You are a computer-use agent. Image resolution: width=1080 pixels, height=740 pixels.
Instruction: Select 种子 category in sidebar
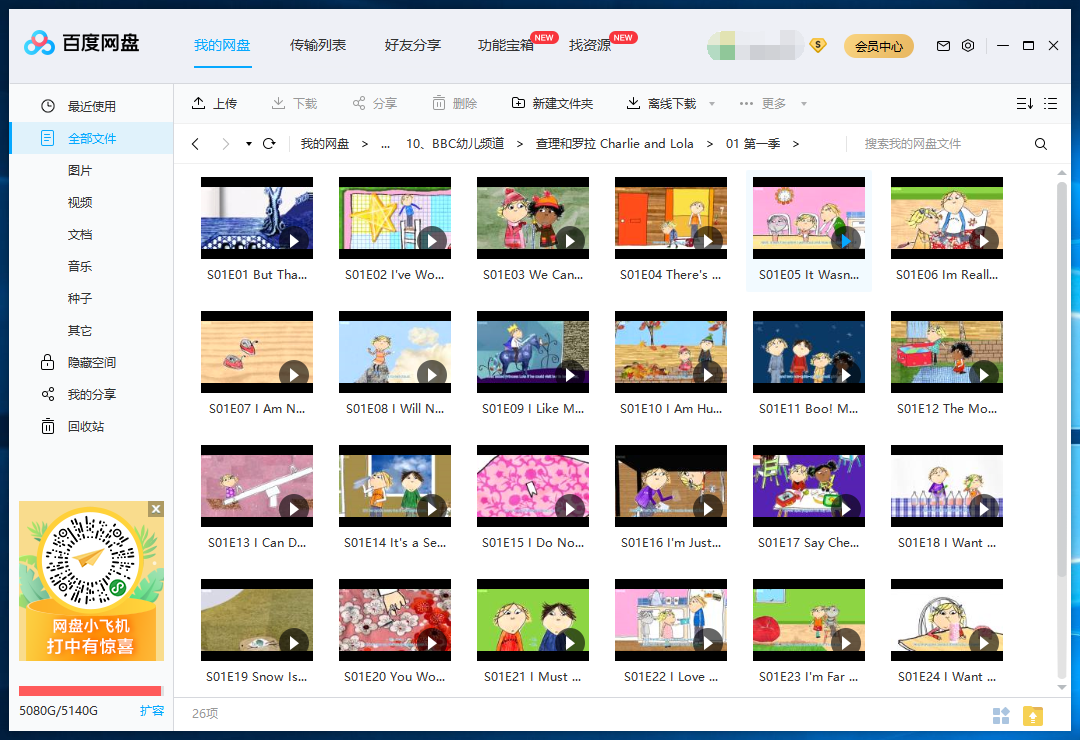(x=80, y=298)
